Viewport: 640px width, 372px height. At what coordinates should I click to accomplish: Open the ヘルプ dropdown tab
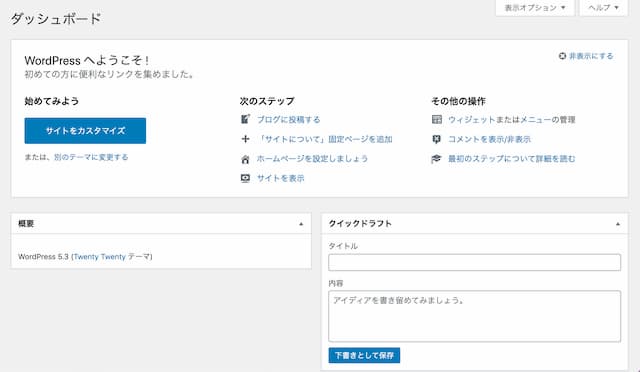pos(603,8)
